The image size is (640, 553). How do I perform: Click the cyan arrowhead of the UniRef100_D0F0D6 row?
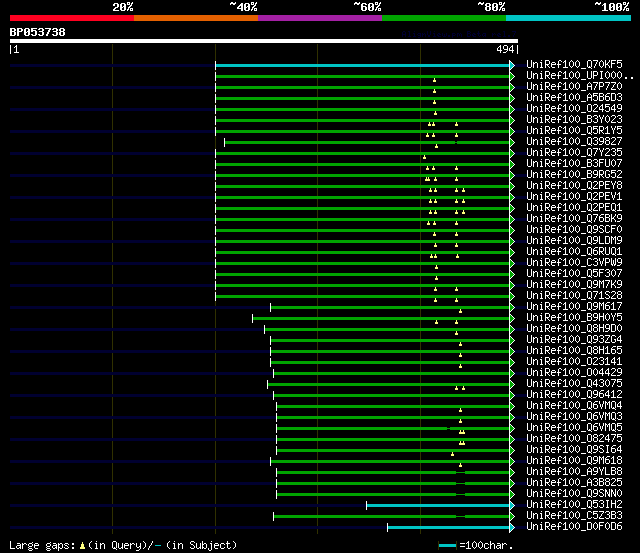pos(512,528)
